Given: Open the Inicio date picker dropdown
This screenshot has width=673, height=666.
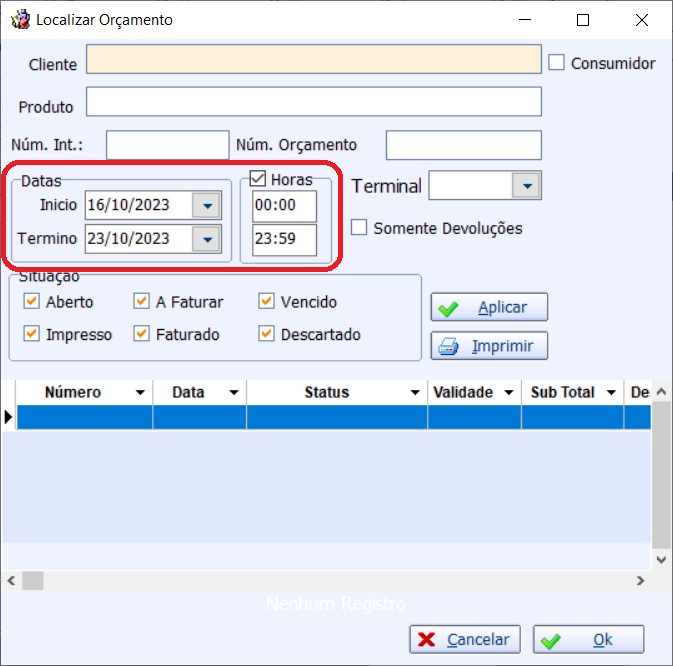Looking at the screenshot, I should point(207,206).
